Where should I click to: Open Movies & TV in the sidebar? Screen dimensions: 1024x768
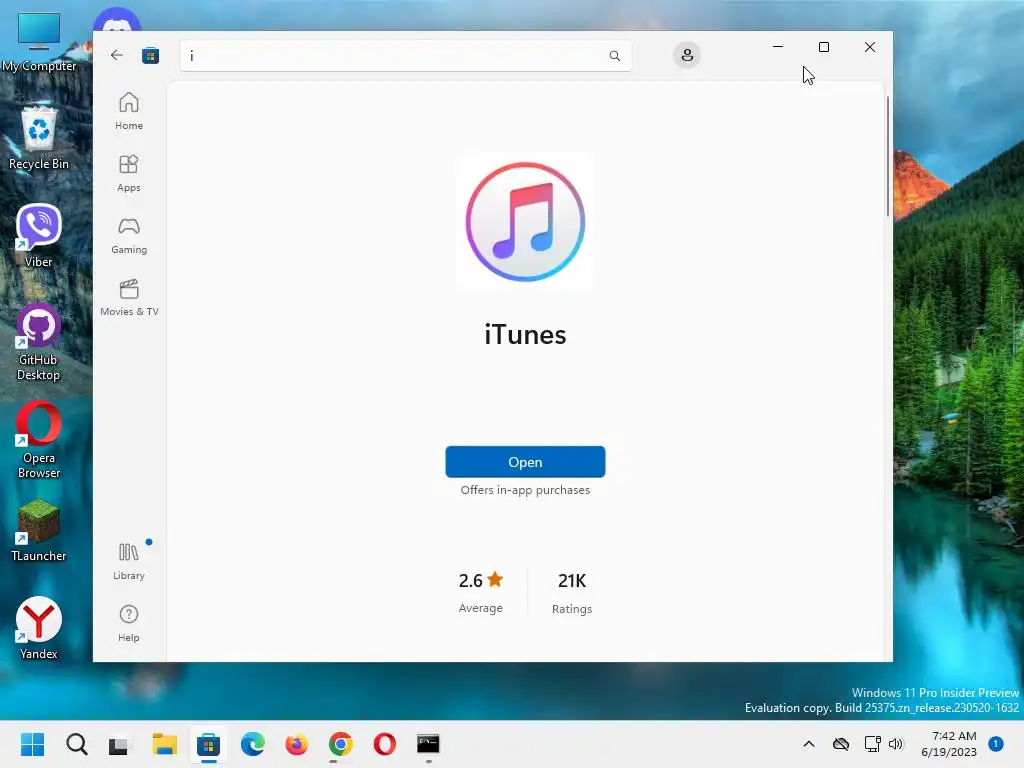point(129,297)
